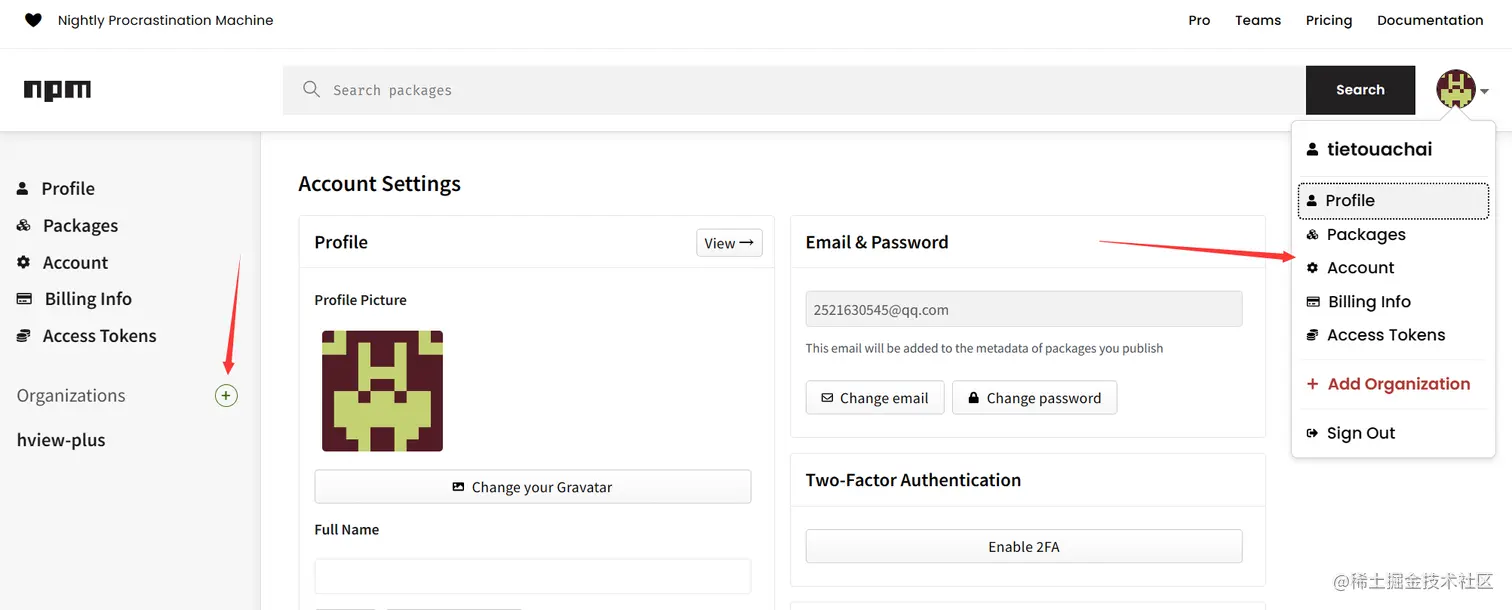This screenshot has width=1512, height=610.
Task: Click the email field 2521630545@qq.com
Action: [x=1024, y=309]
